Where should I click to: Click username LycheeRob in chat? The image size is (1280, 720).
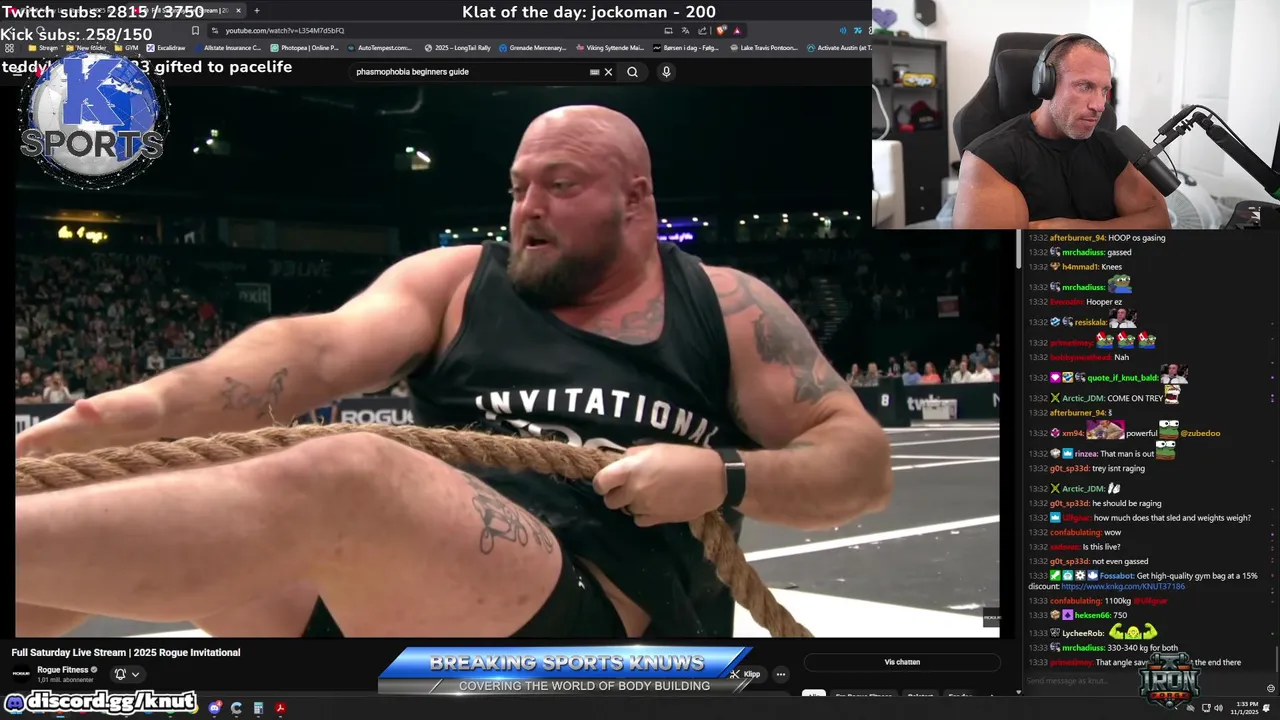click(1083, 634)
